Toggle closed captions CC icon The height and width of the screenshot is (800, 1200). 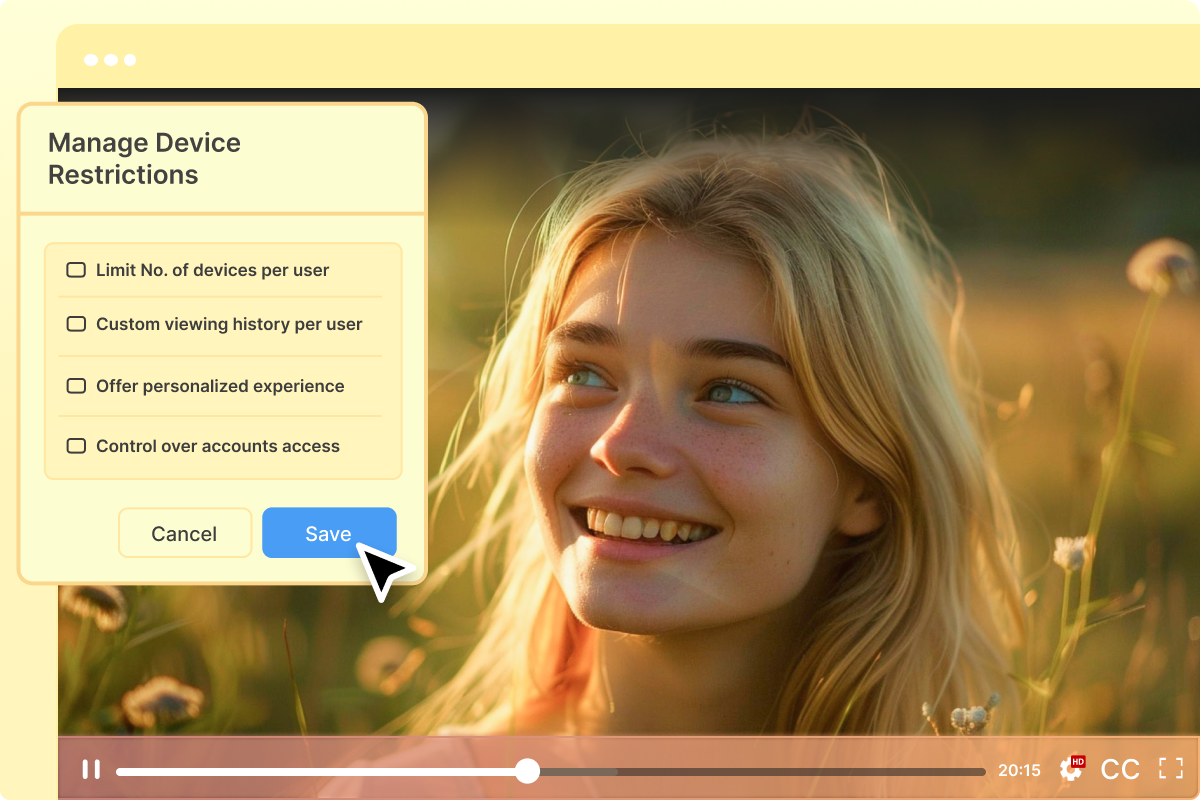1120,769
